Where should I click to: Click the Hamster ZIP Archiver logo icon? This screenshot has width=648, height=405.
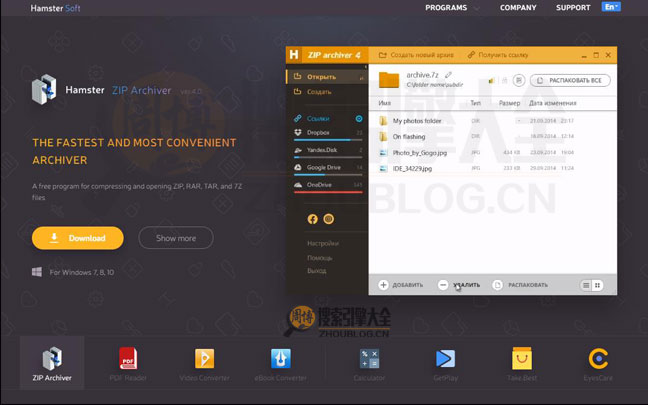point(44,89)
